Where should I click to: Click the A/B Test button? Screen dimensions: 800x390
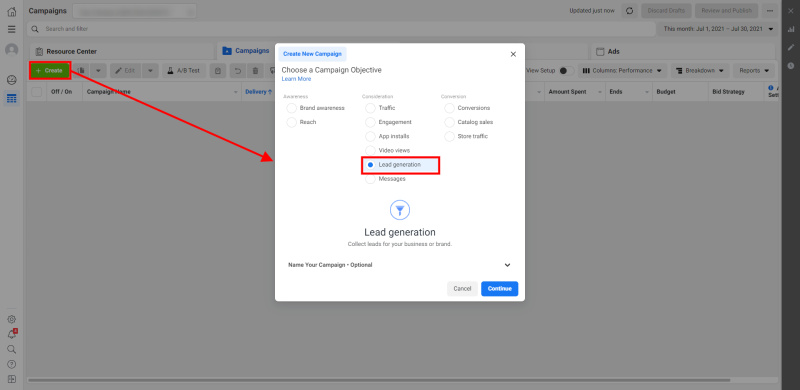[184, 70]
